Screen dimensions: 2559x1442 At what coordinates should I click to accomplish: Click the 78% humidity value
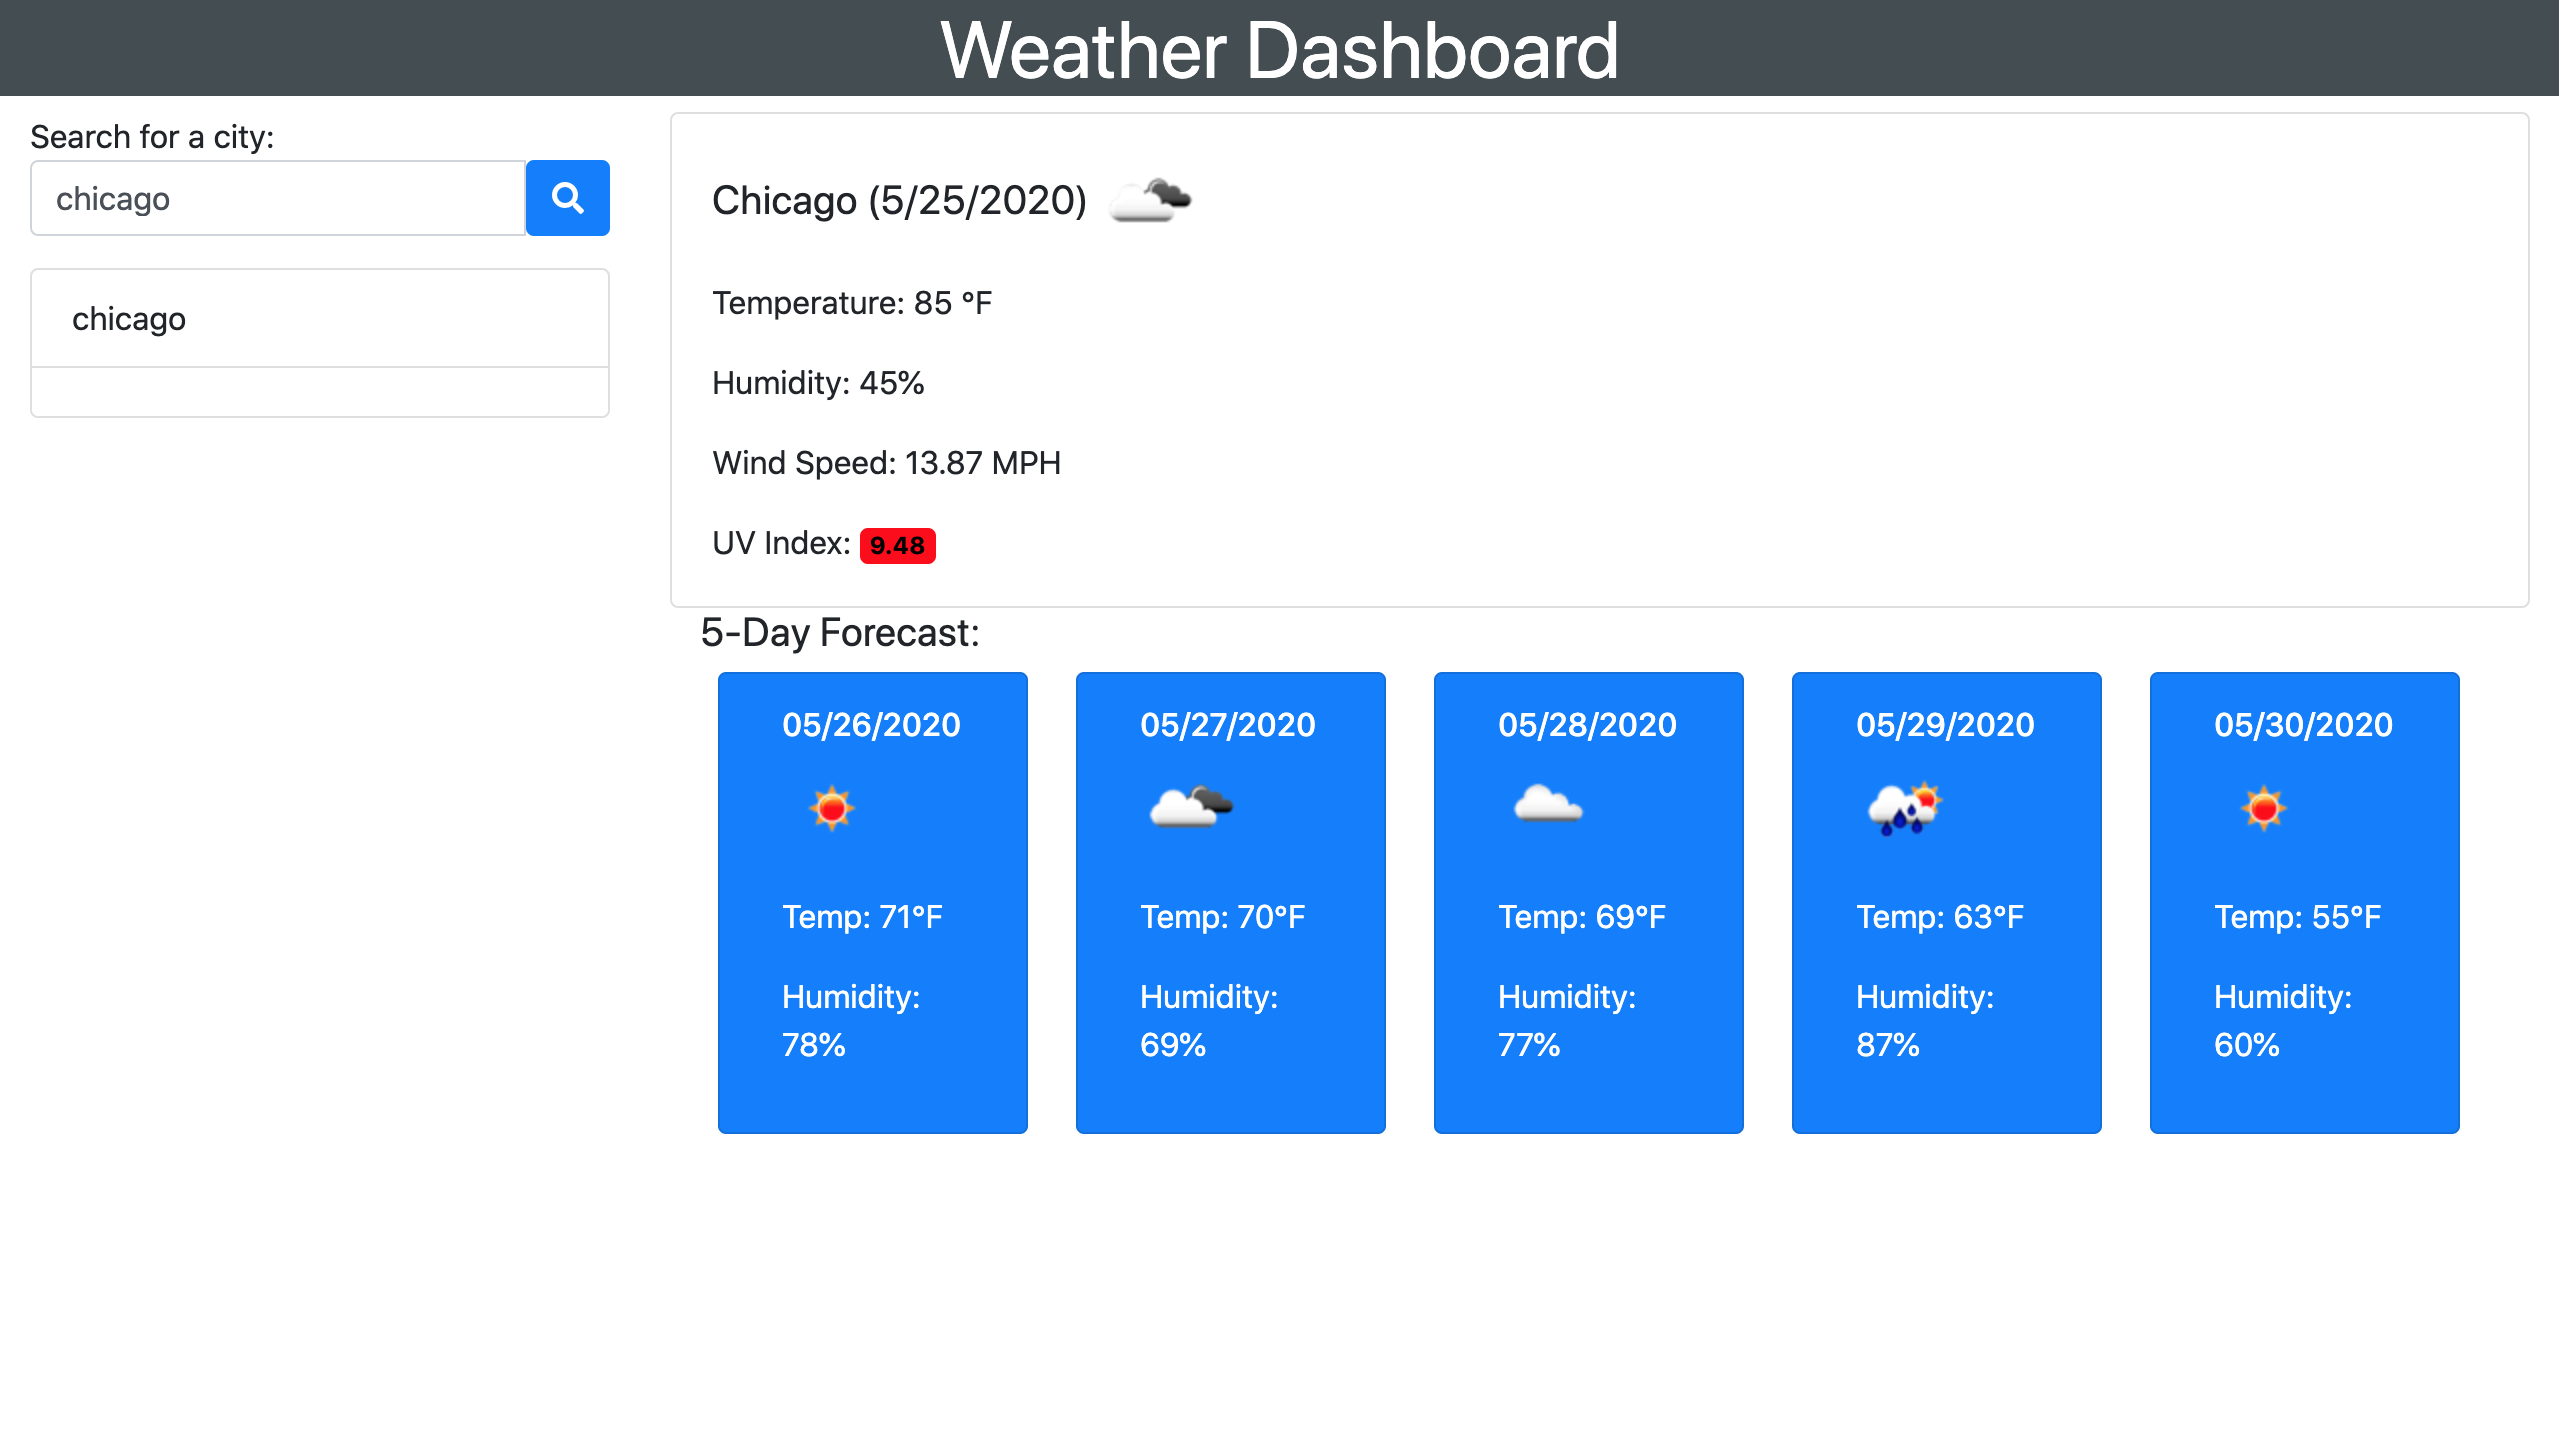(814, 1044)
